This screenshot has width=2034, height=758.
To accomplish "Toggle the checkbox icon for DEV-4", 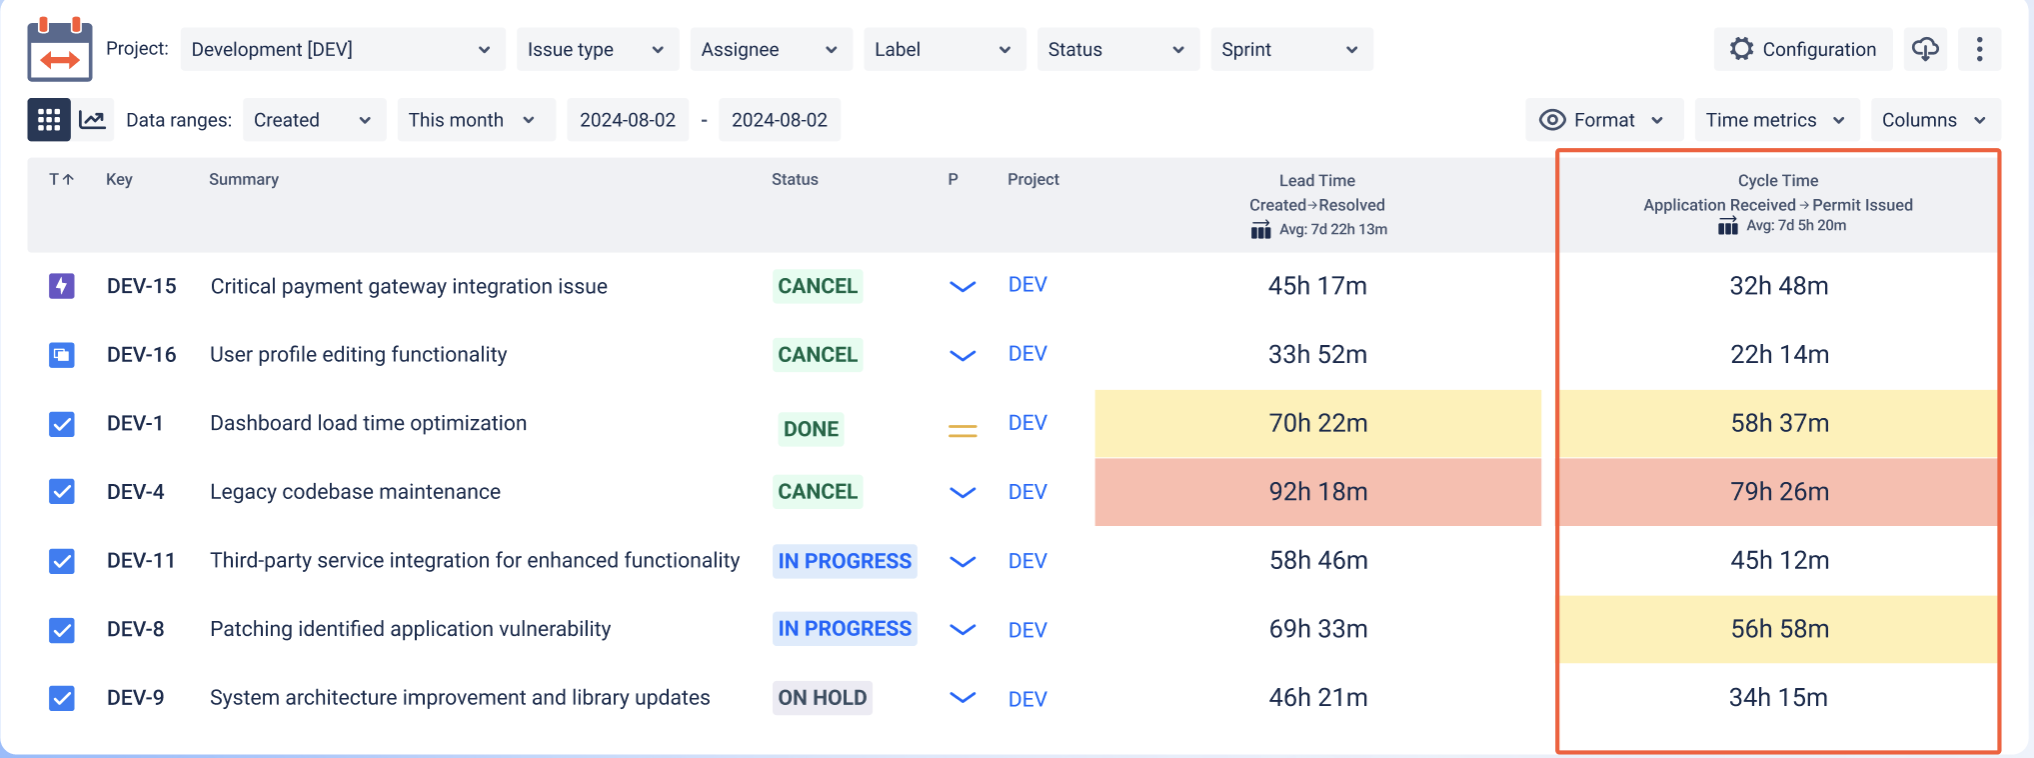I will pos(62,492).
